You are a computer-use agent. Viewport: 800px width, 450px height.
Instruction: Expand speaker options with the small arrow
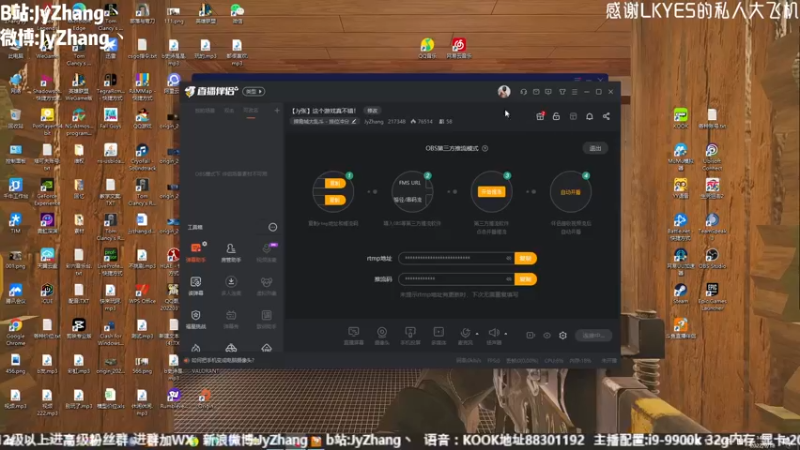click(506, 334)
